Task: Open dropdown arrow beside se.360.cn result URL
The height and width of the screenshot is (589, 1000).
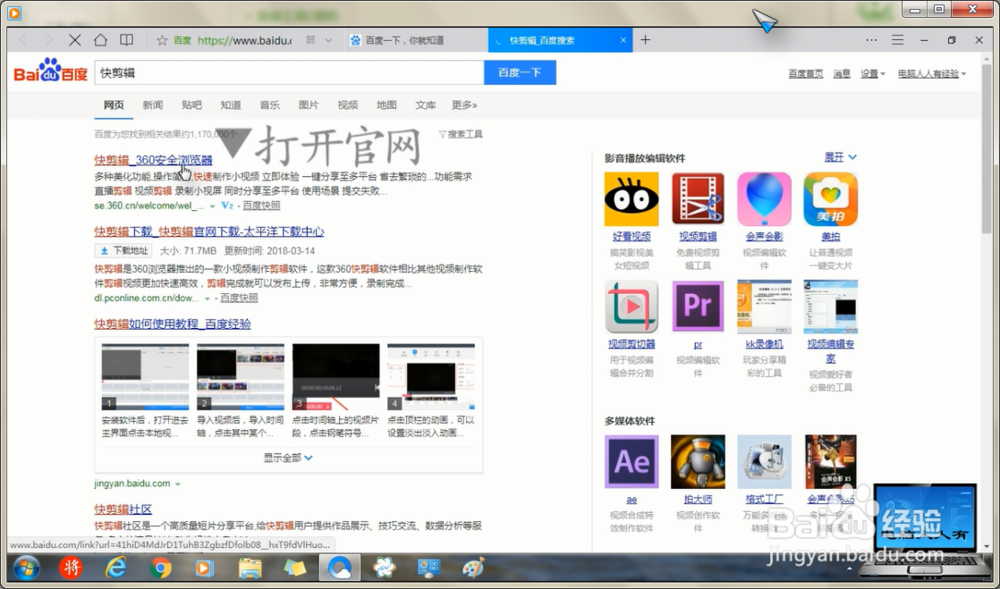Action: click(212, 206)
